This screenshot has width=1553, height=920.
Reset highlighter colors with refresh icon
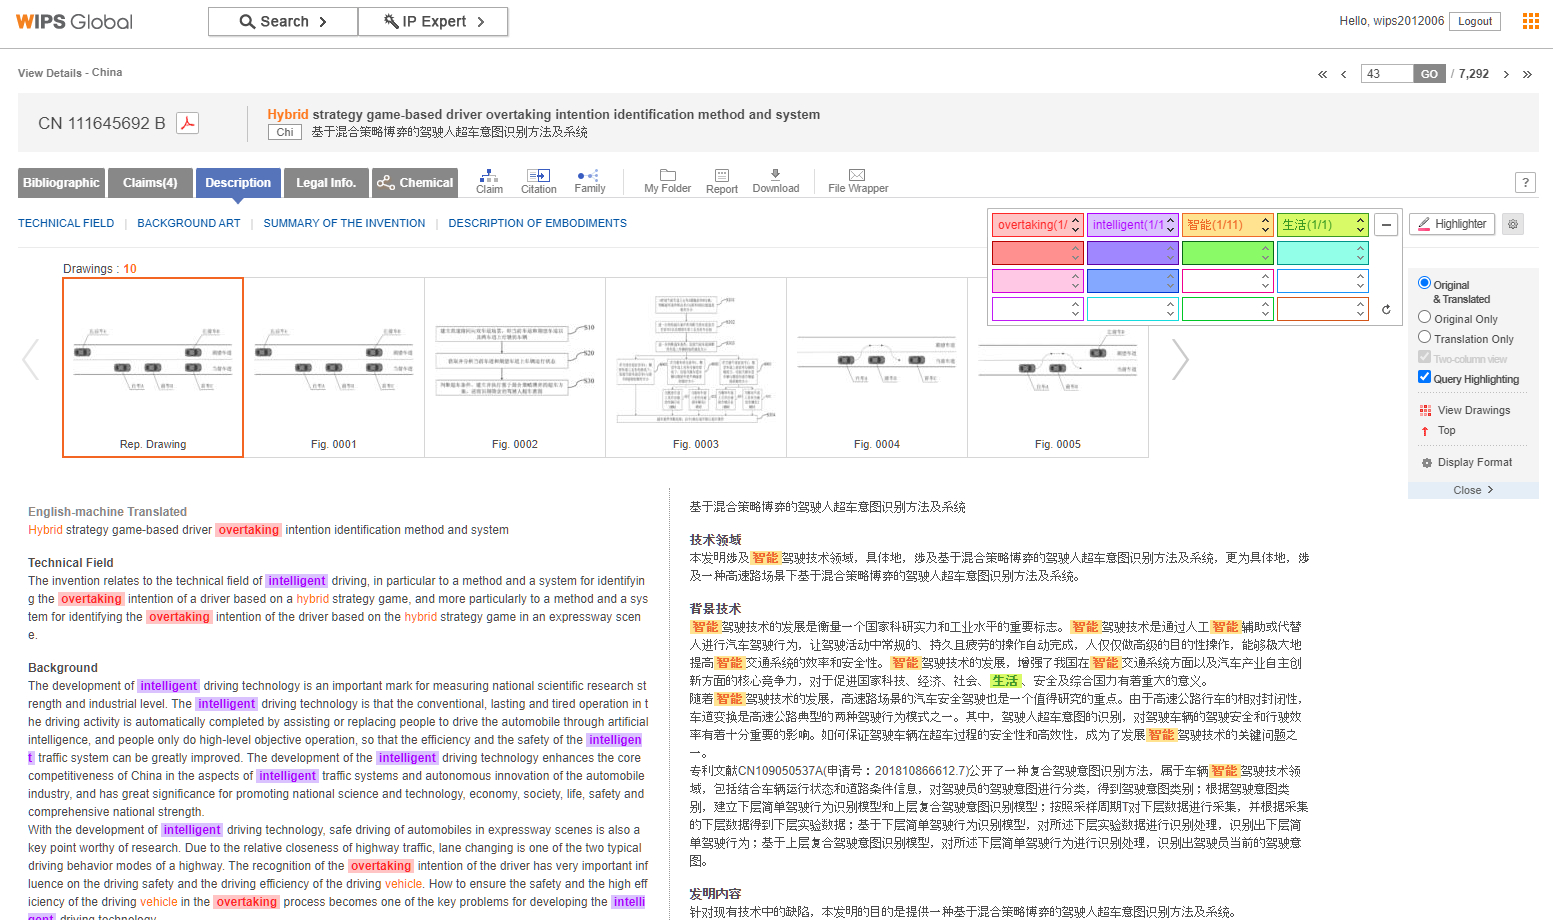1386,309
